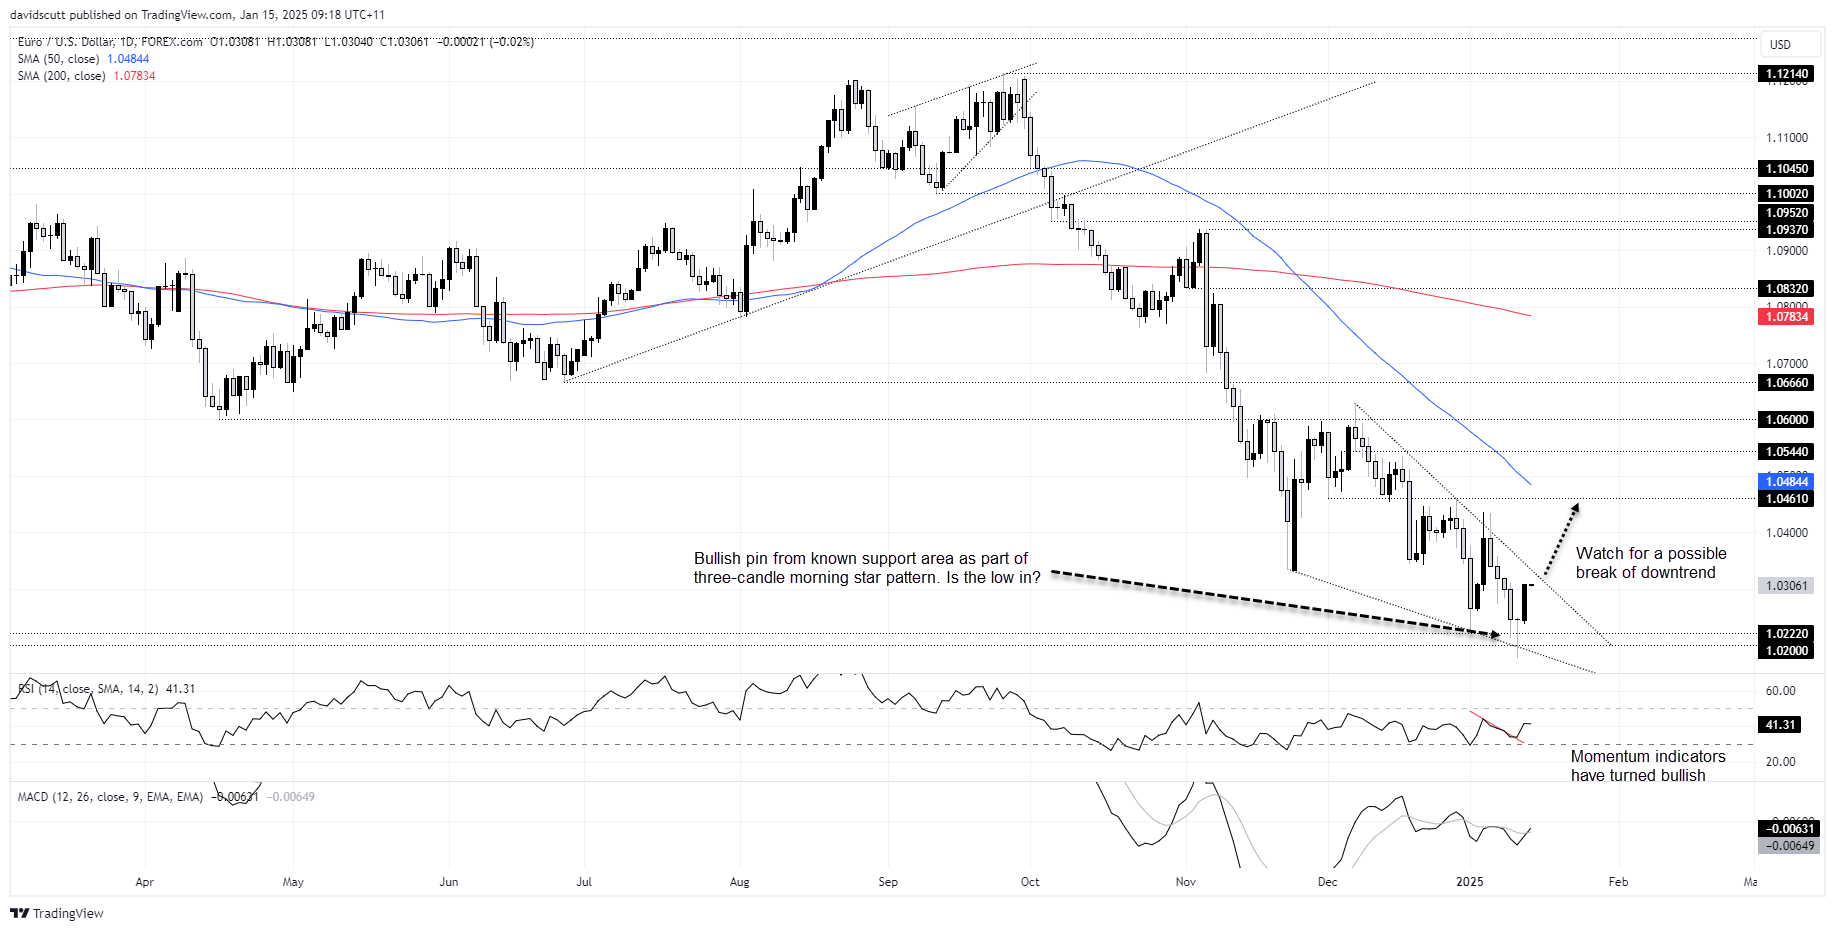1835x931 pixels.
Task: Click the RSI value 41.31 axis label
Action: click(x=1779, y=725)
